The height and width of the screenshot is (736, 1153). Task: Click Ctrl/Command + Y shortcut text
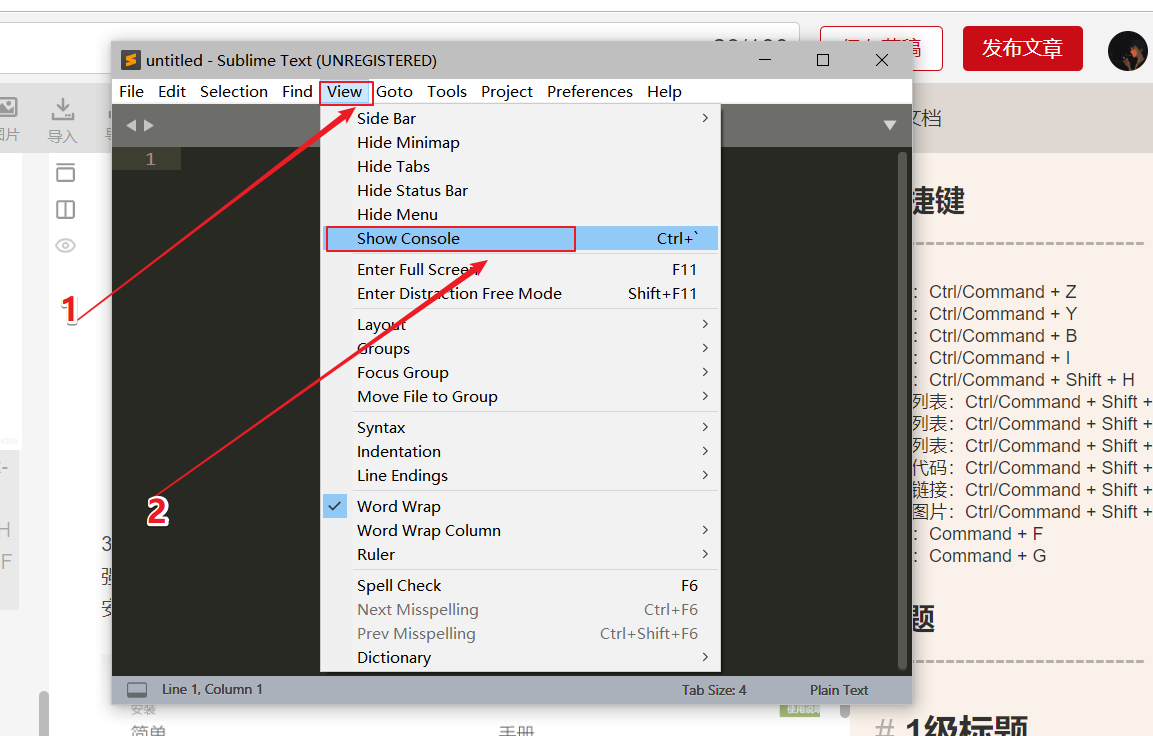click(x=1003, y=314)
